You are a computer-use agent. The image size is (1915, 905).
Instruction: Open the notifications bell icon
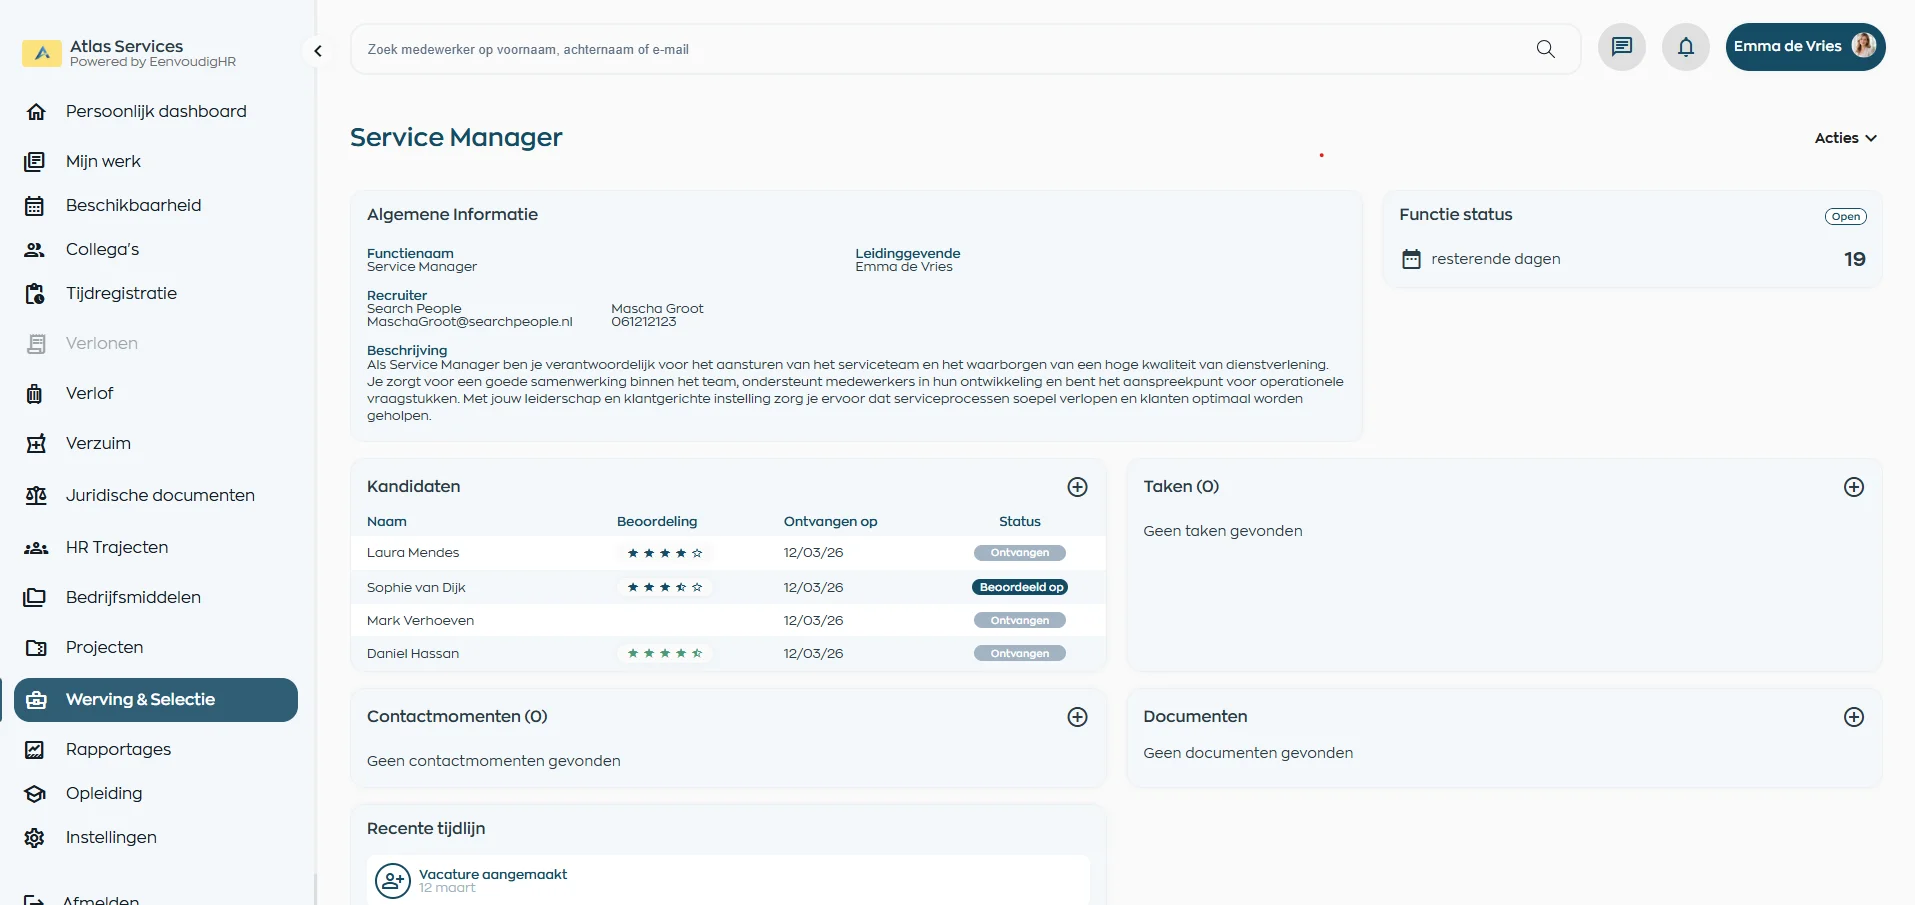(1685, 47)
